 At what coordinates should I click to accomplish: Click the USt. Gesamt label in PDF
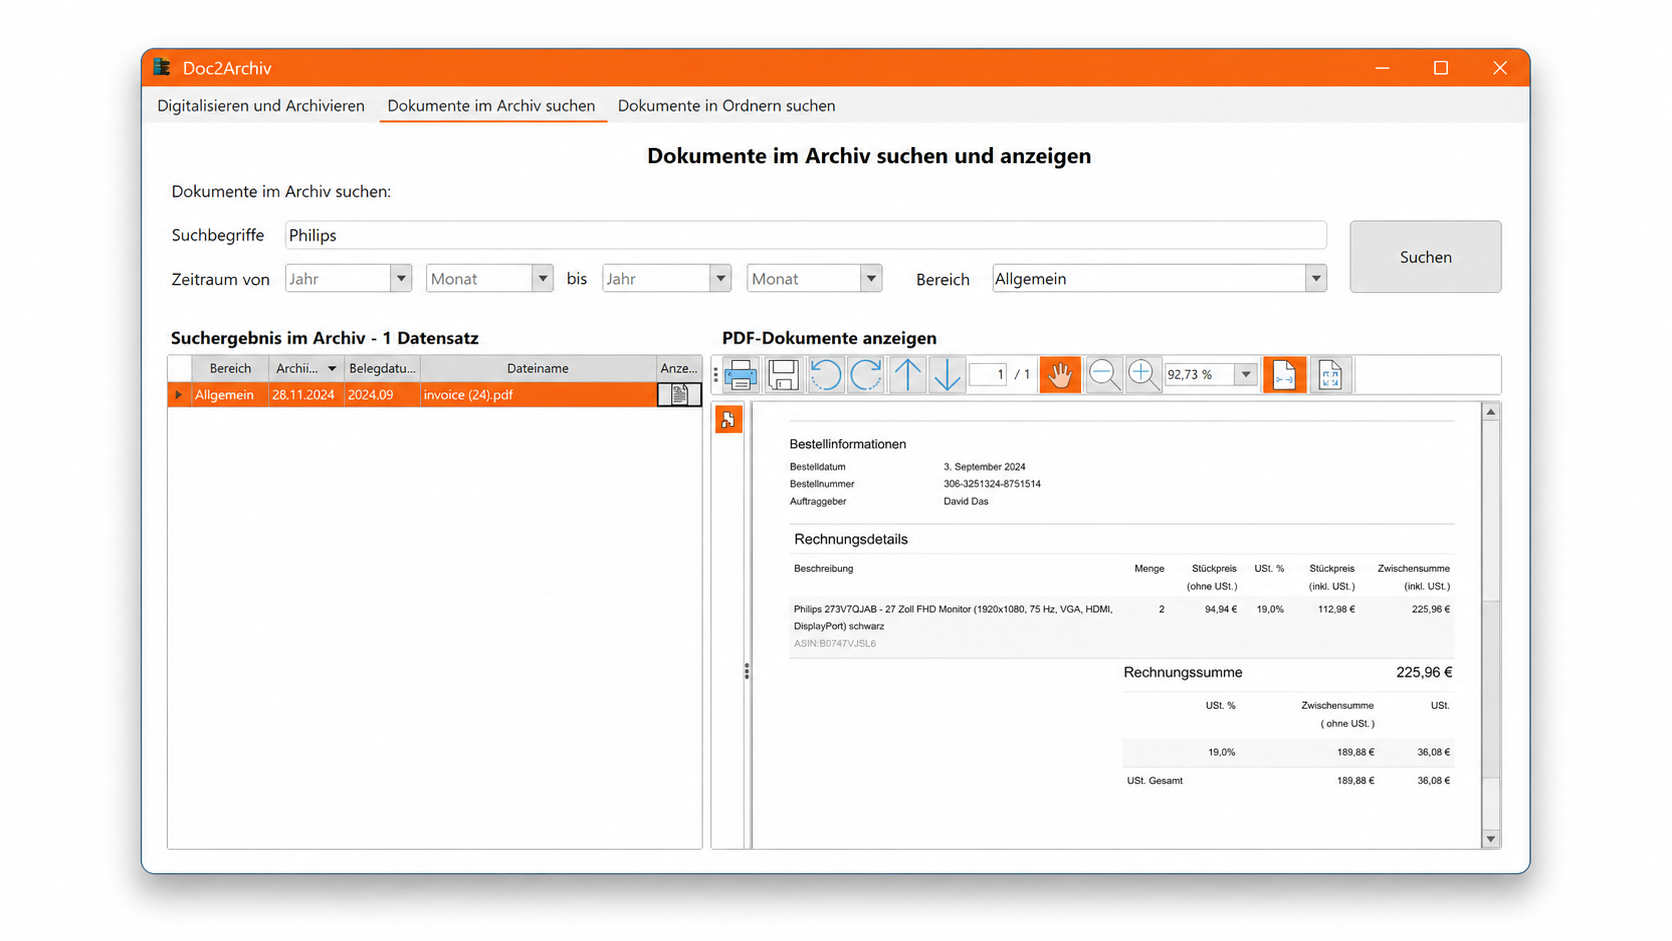pos(1155,781)
